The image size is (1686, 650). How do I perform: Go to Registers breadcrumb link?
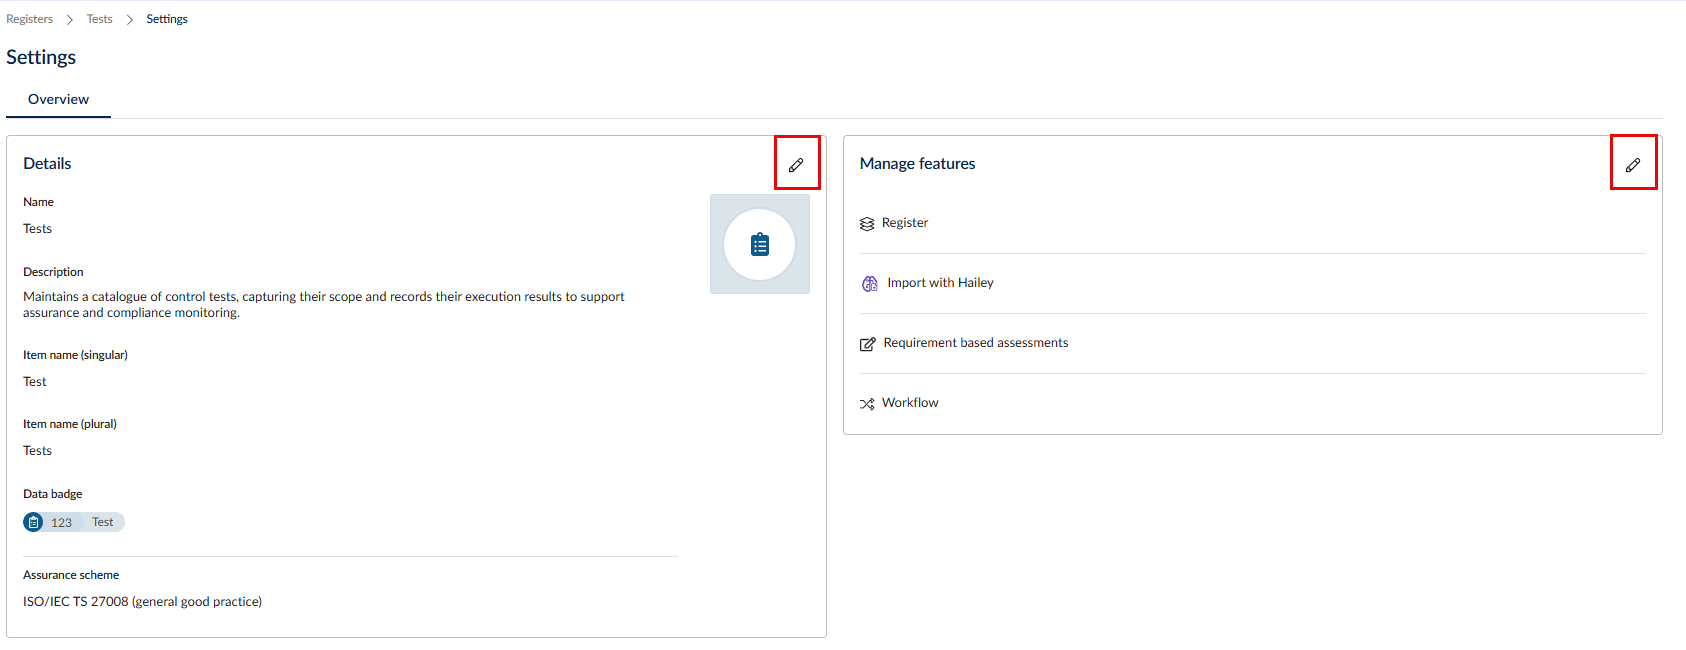pyautogui.click(x=30, y=19)
